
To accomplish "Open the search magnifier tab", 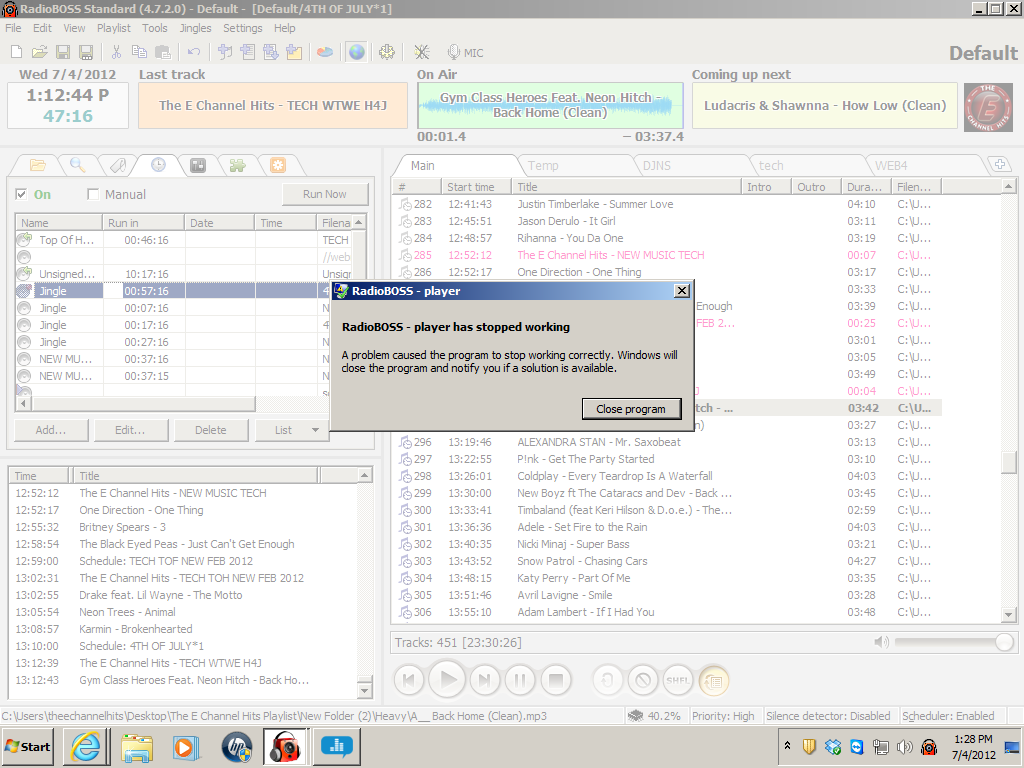I will [78, 165].
